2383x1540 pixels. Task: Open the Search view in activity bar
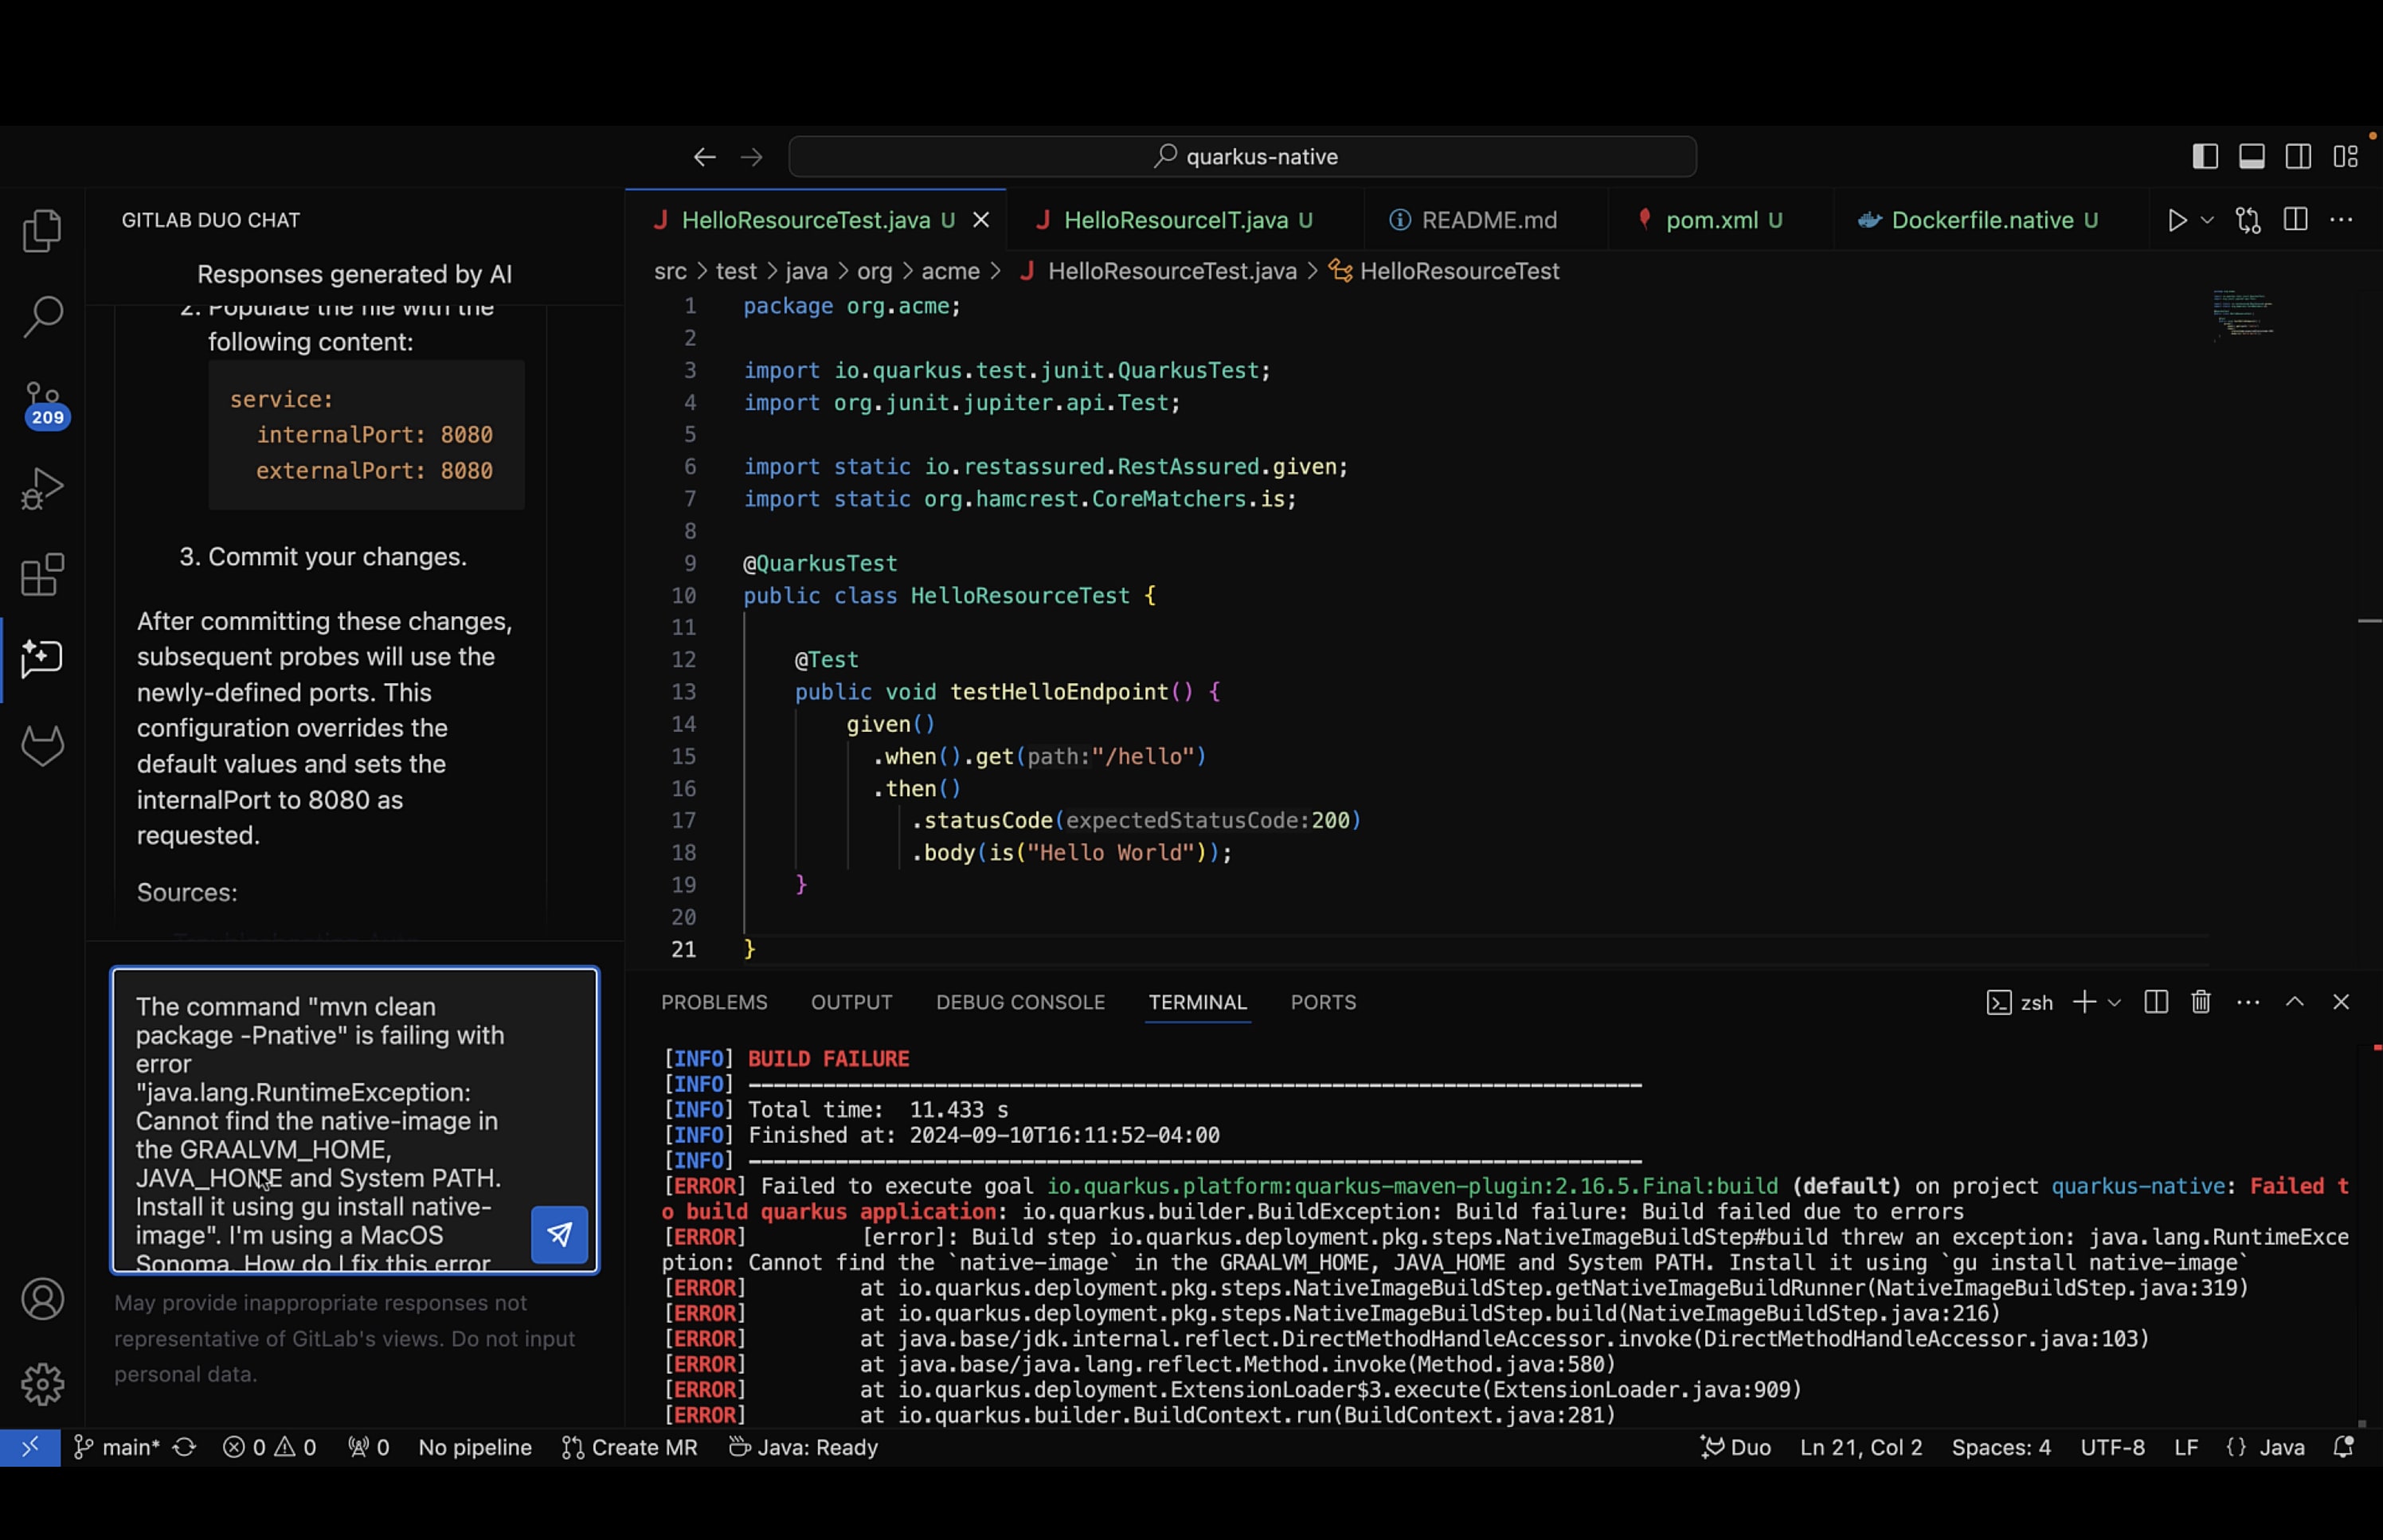[42, 316]
